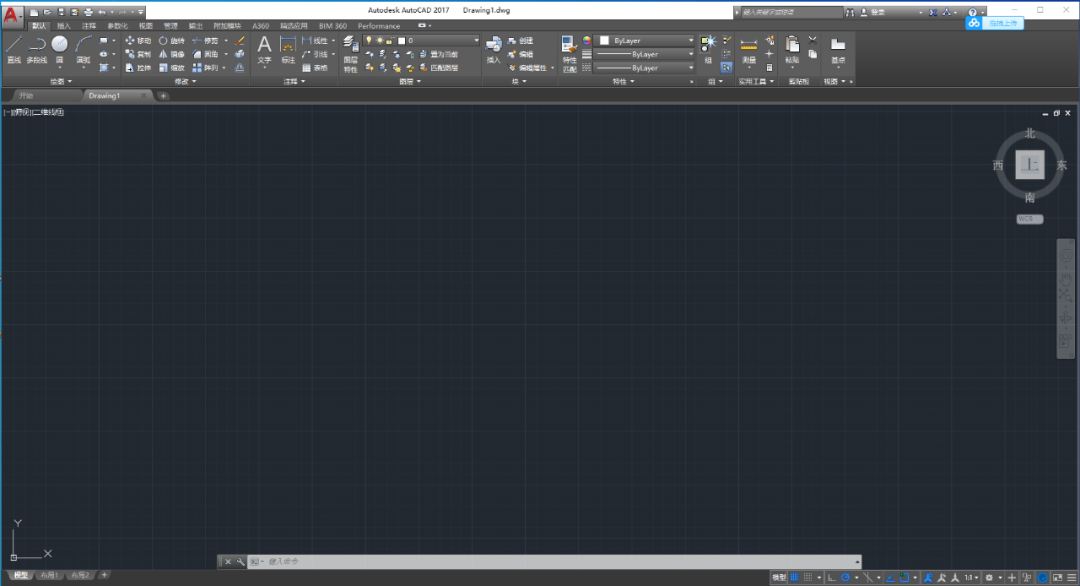Click the Save icon in quick access toolbar
1080x586 pixels.
(61, 12)
